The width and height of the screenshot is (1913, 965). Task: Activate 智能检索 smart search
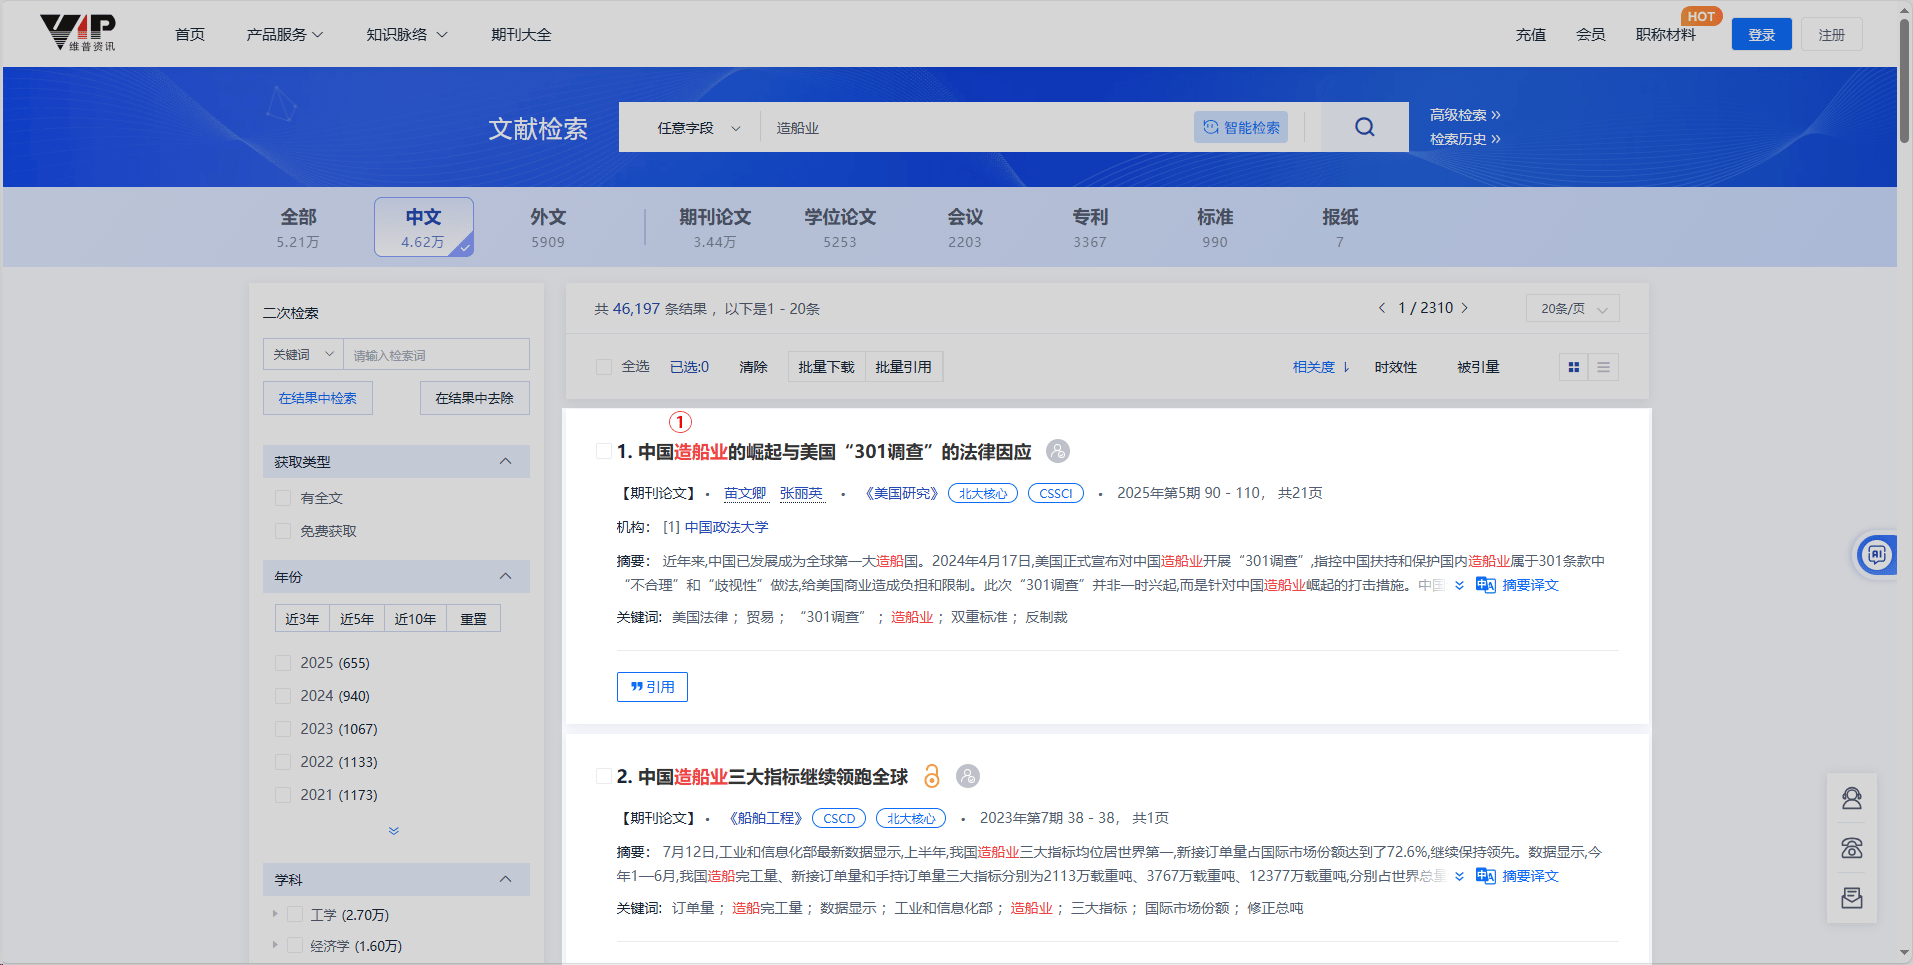pyautogui.click(x=1241, y=127)
